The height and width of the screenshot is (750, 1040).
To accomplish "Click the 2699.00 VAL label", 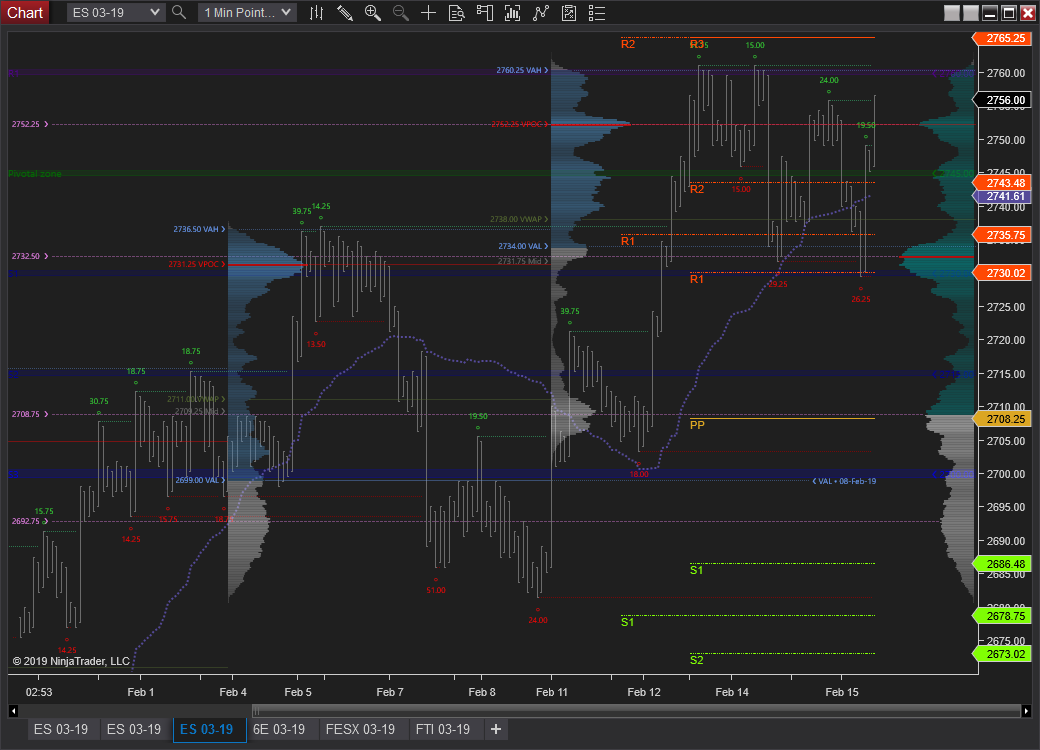I will coord(200,480).
